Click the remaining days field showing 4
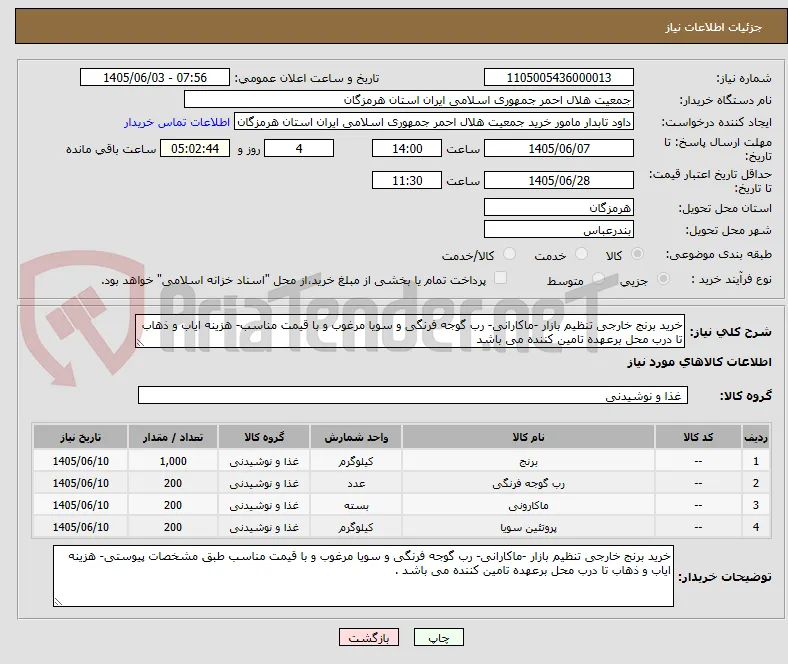 tap(299, 148)
